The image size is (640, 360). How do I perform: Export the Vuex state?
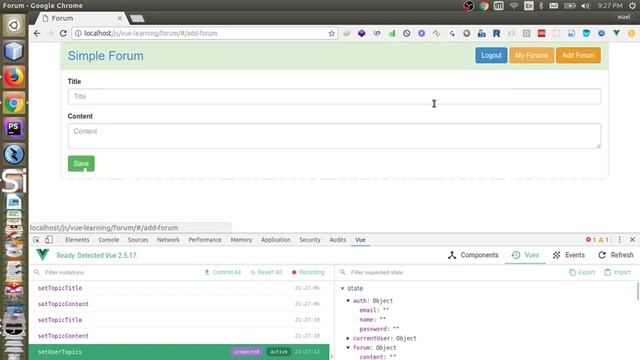582,272
